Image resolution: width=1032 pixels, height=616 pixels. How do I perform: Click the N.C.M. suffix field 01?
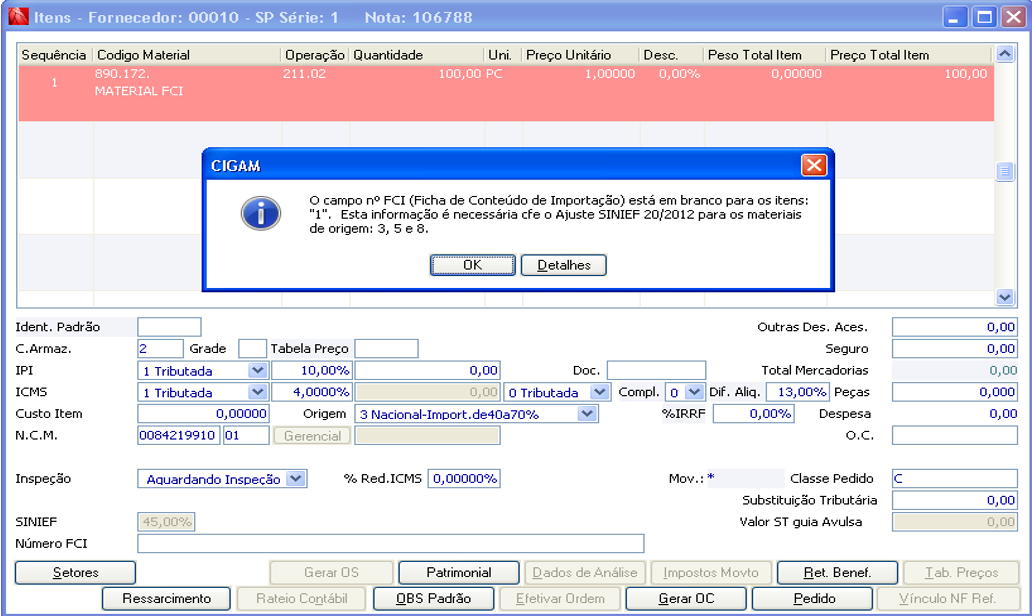pyautogui.click(x=246, y=436)
